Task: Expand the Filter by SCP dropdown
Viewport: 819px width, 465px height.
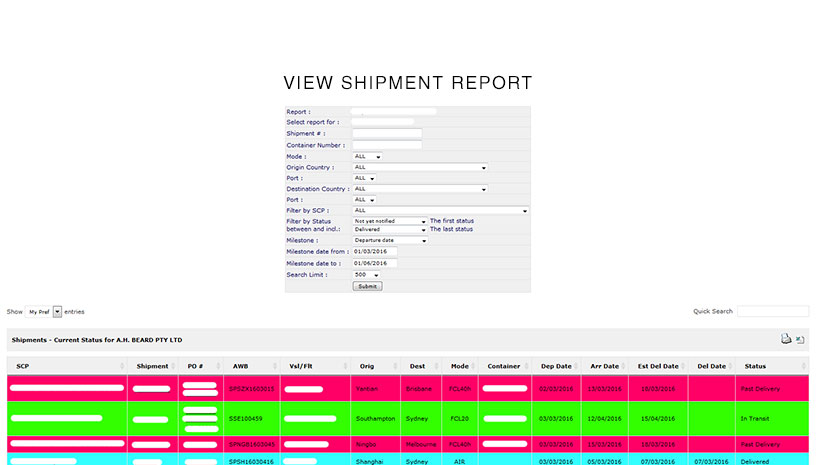Action: click(440, 211)
